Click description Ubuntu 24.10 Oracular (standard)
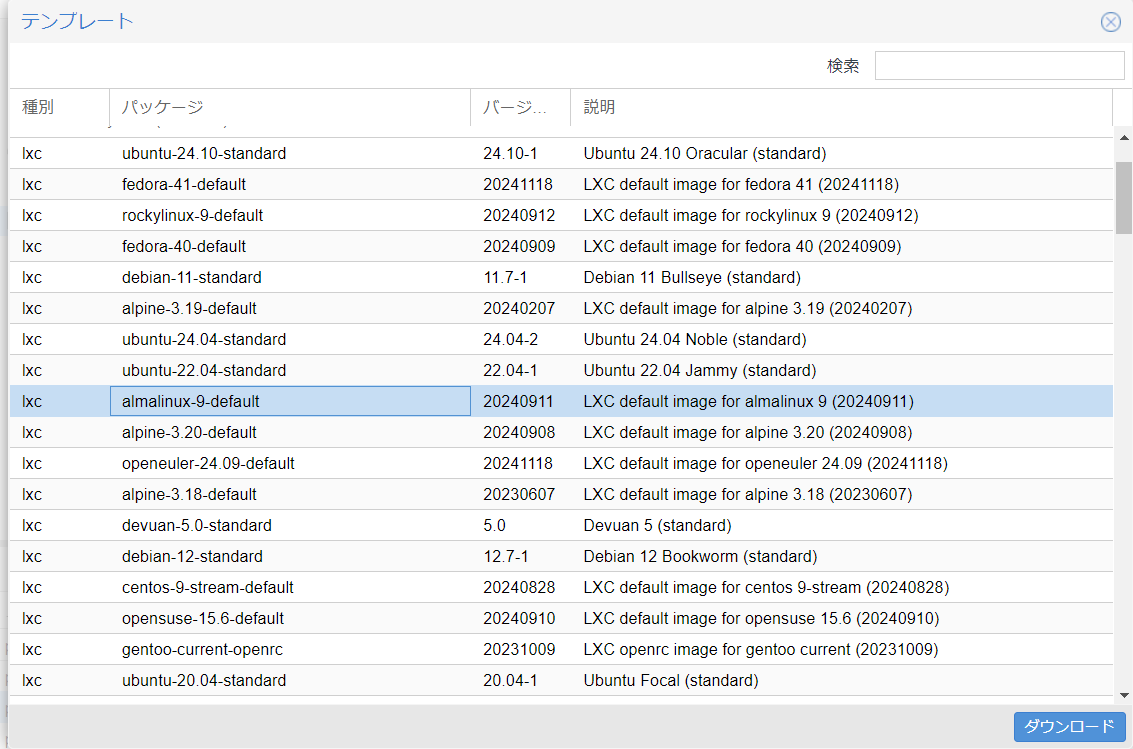This screenshot has height=749, width=1133. (705, 153)
